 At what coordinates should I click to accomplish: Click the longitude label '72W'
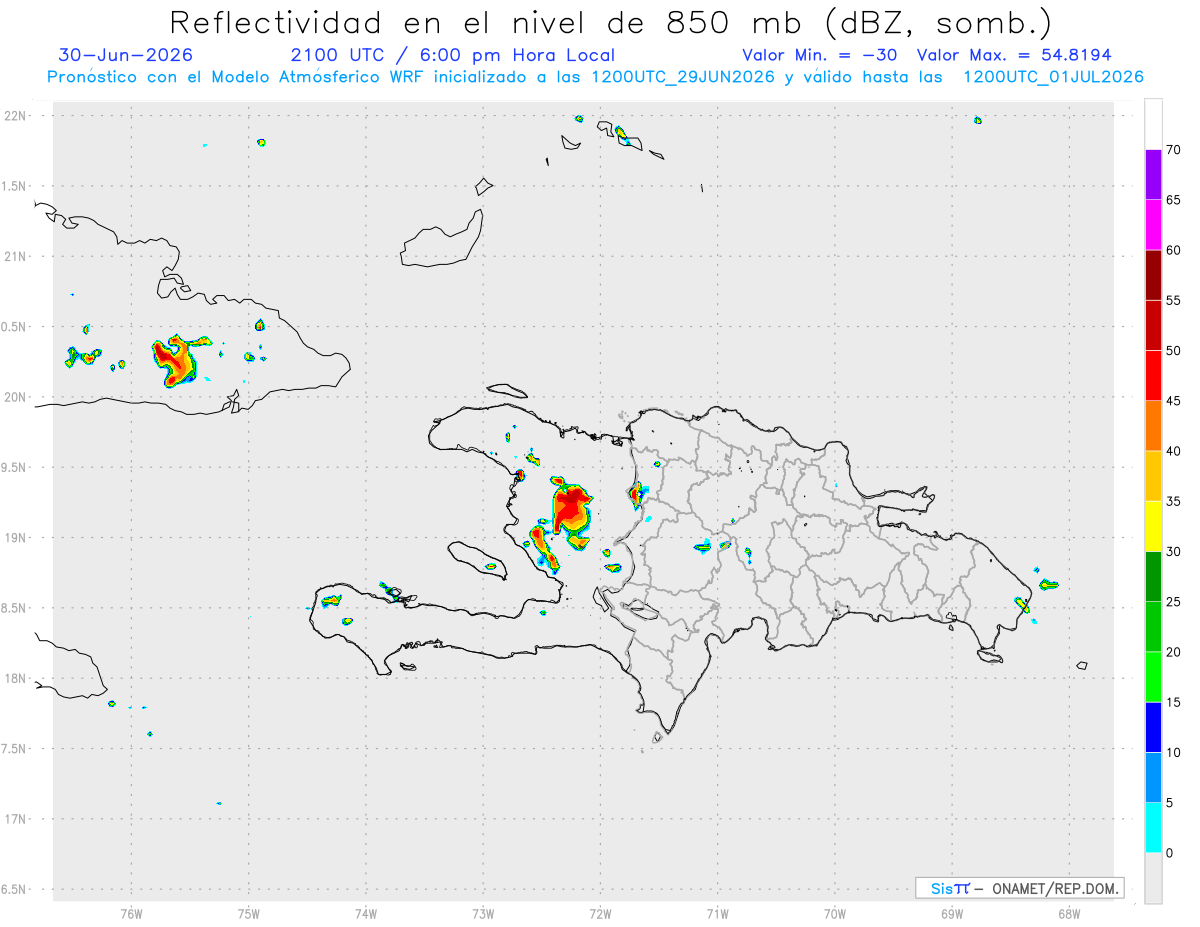pos(600,913)
